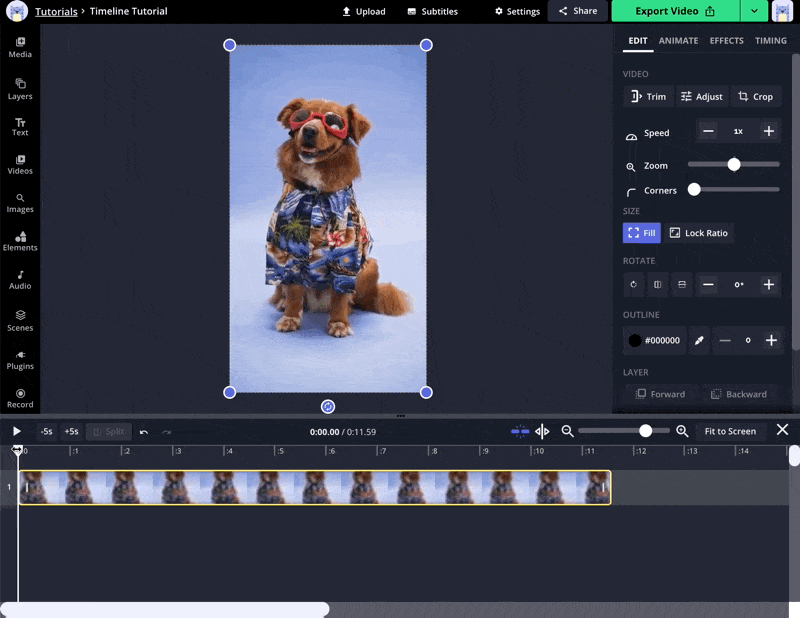The height and width of the screenshot is (618, 800).
Task: Open the Audio panel
Action: pos(20,279)
